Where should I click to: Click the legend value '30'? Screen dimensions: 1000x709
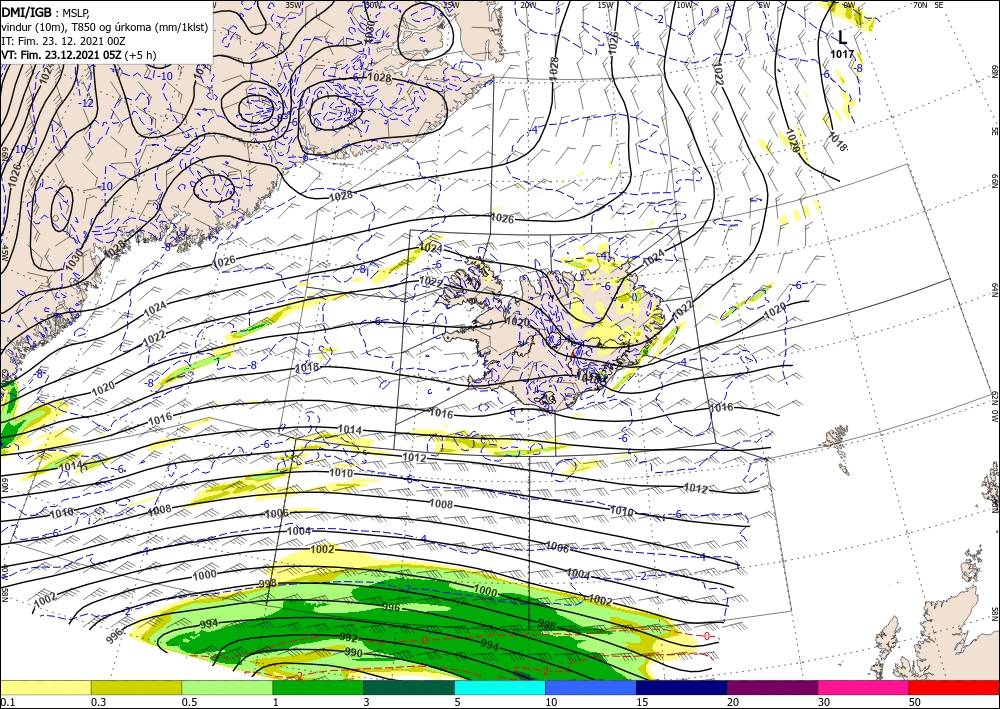tap(824, 702)
